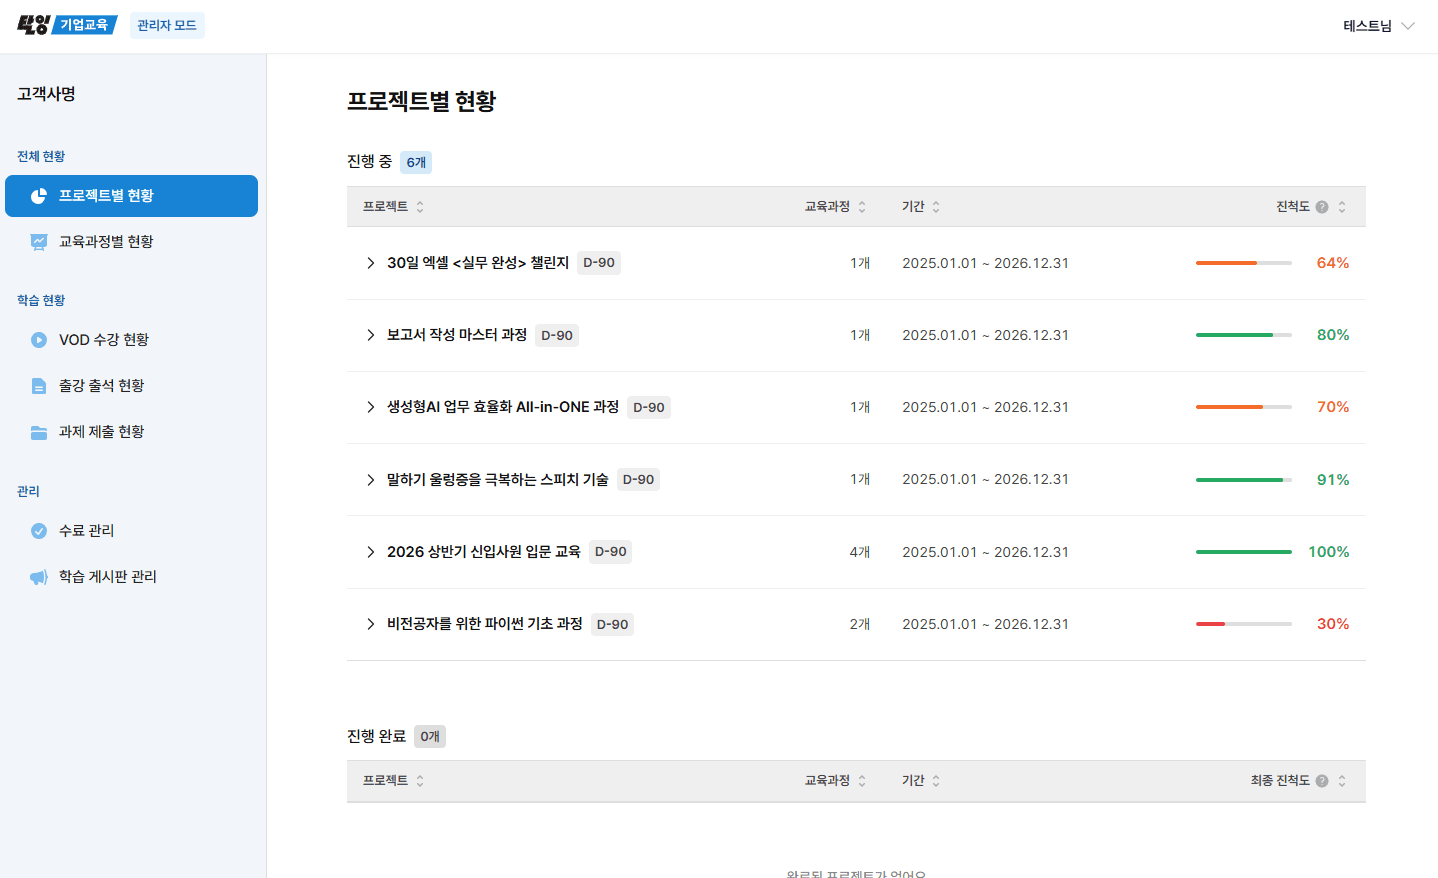The height and width of the screenshot is (878, 1438).
Task: Click 말하기 울렁증을 극복하는 스피치 기술
Action: (x=498, y=480)
